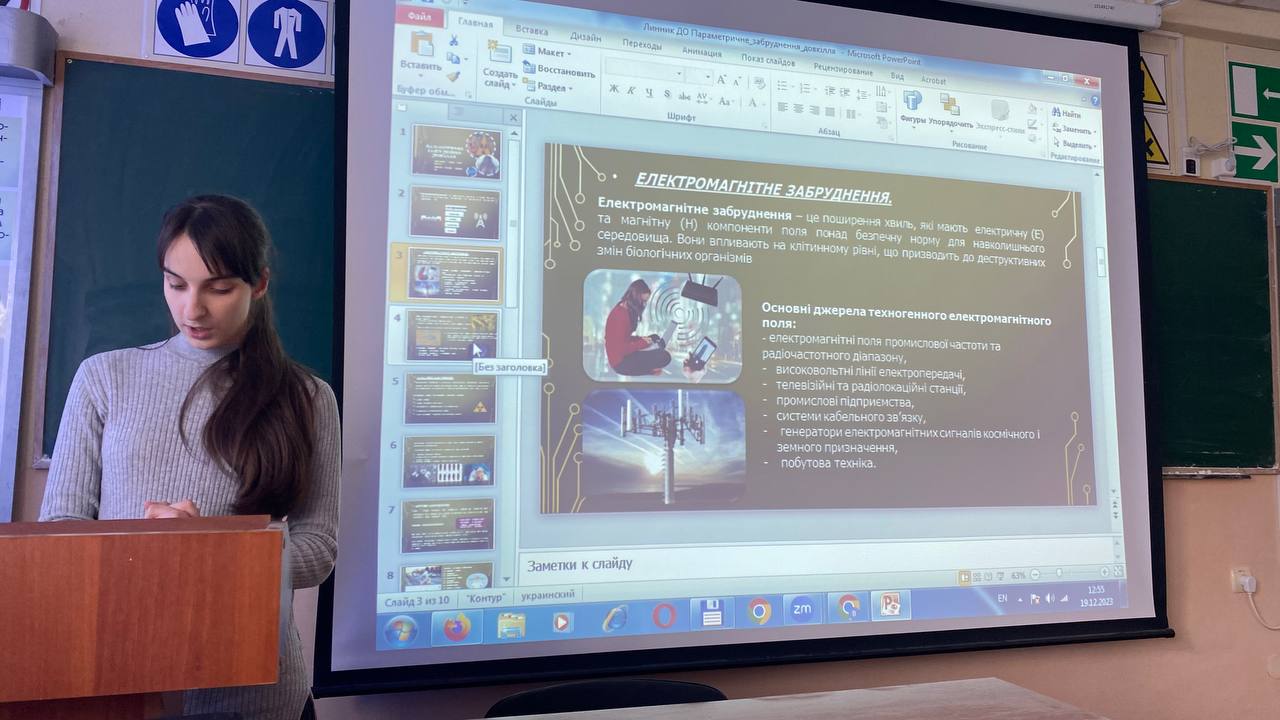The image size is (1280, 720).
Task: Open the Shapes (Фигуры) gallery icon
Action: [912, 101]
